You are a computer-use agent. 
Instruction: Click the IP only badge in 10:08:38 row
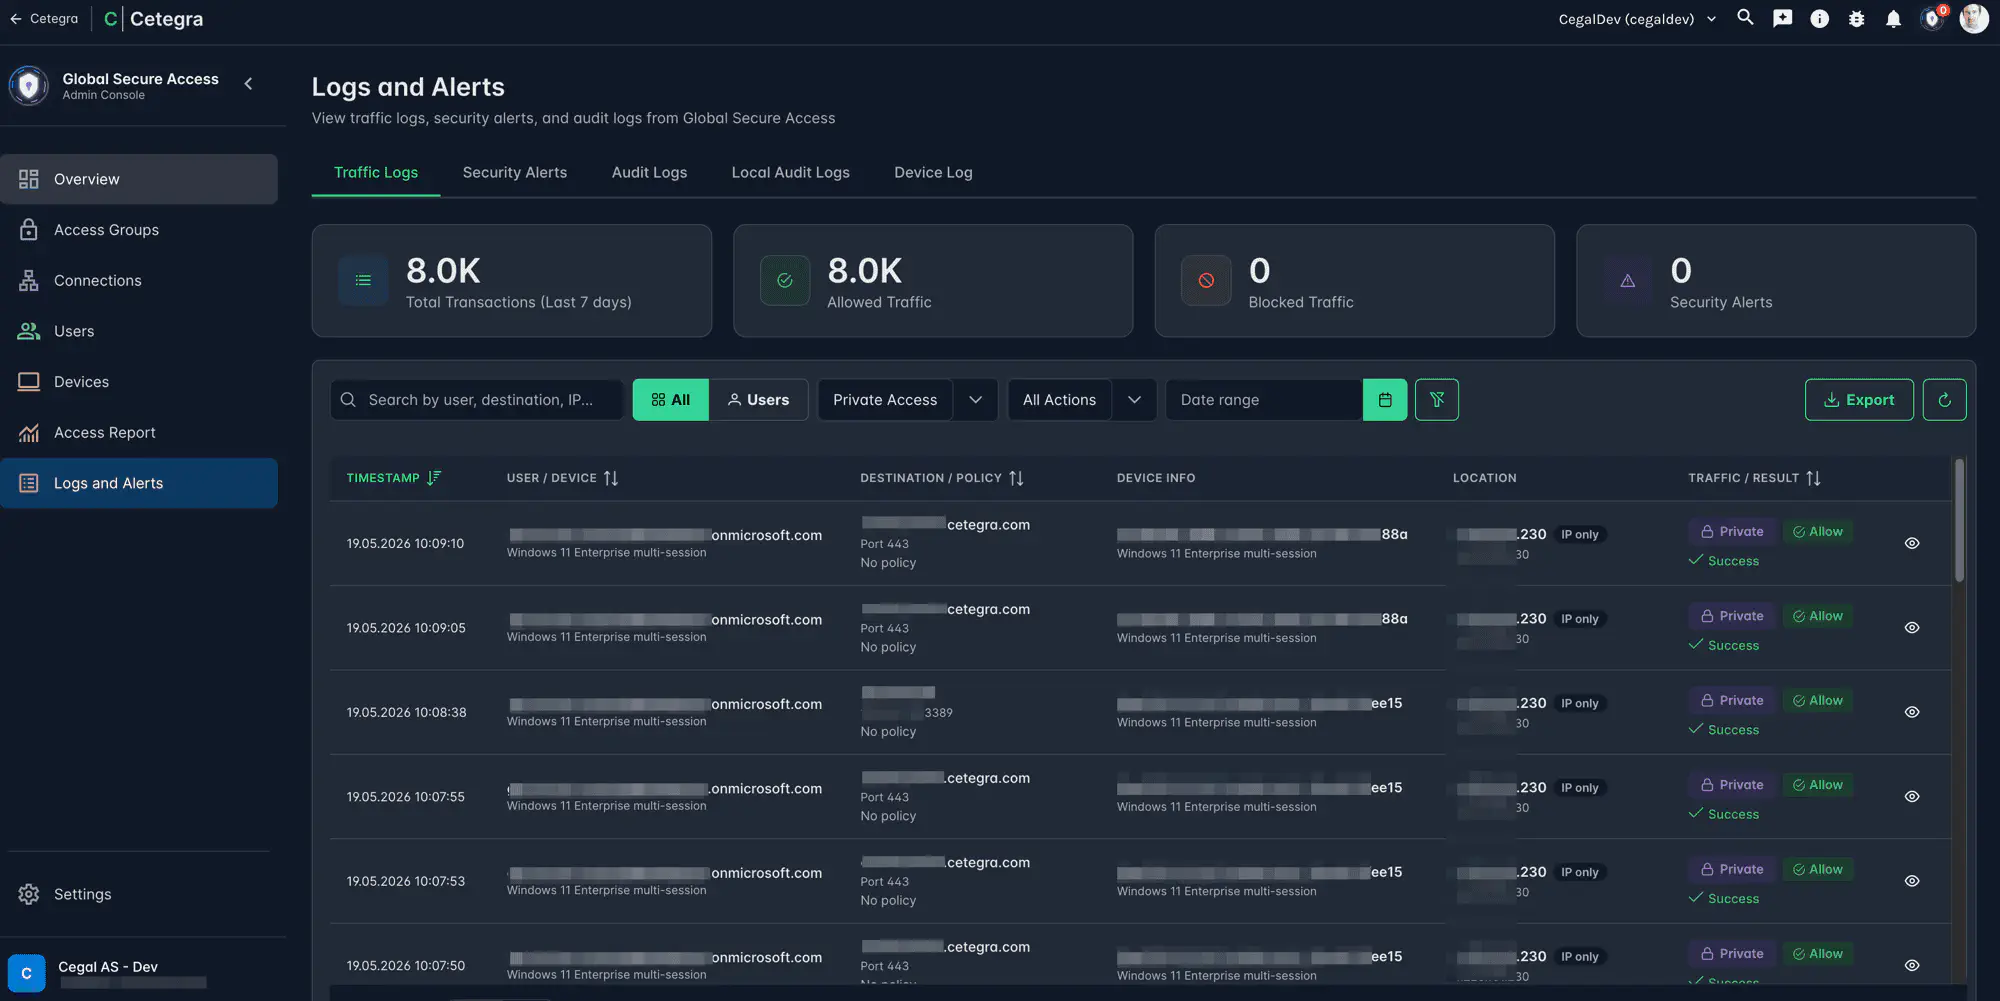[x=1580, y=704]
